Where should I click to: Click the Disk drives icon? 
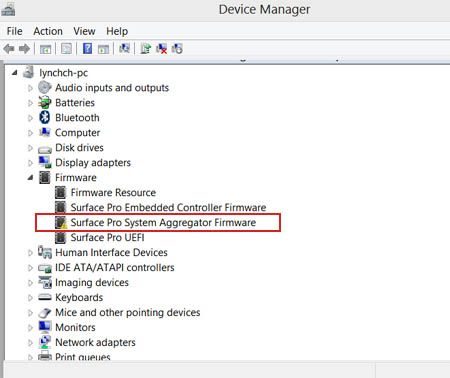[x=45, y=149]
